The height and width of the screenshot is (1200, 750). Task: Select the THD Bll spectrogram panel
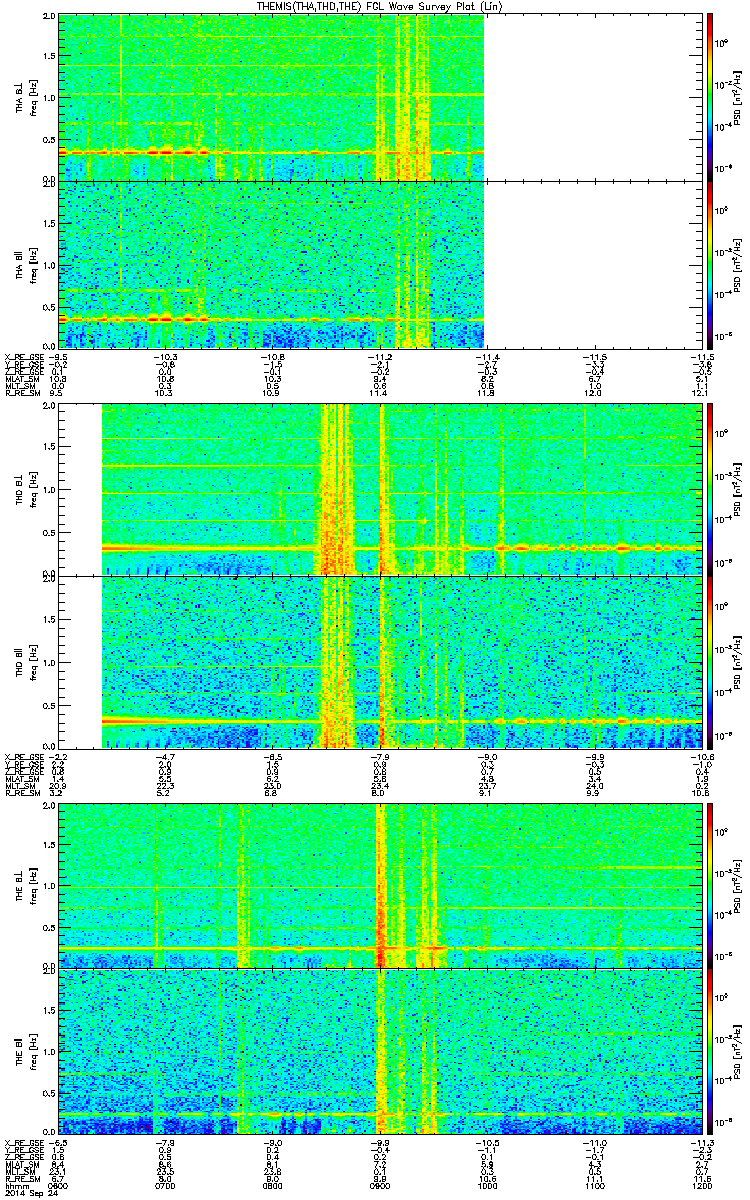378,662
